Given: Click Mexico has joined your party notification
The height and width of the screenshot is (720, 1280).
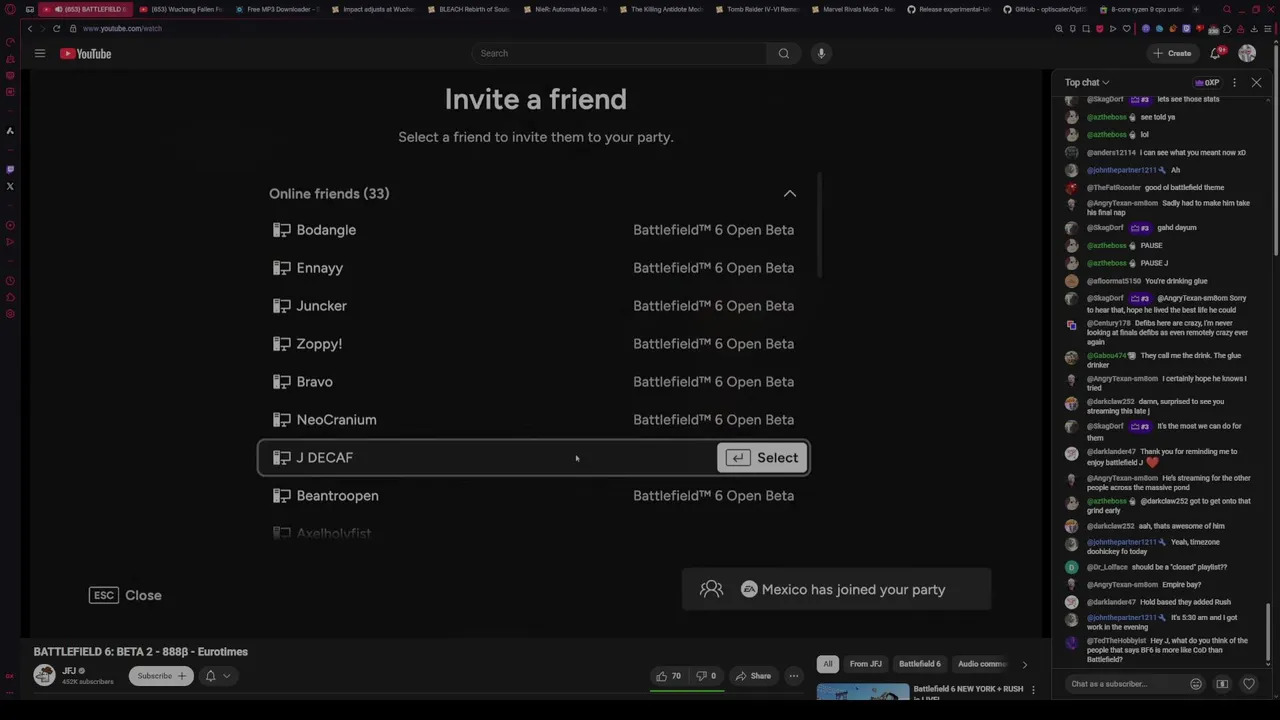Looking at the screenshot, I should pos(836,589).
